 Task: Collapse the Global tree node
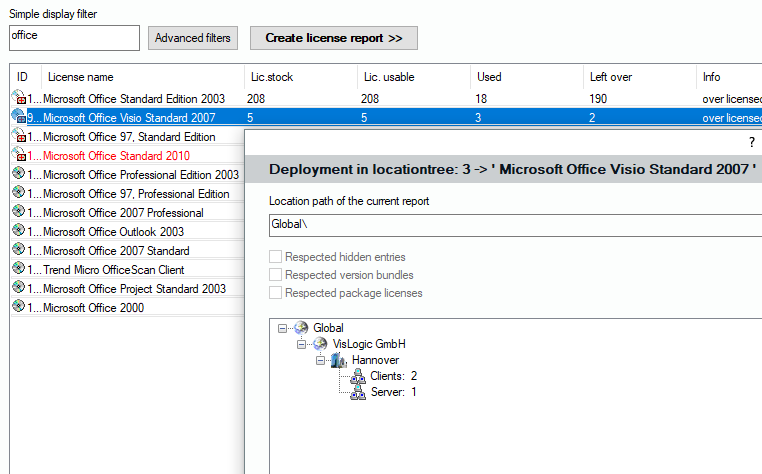[x=284, y=328]
